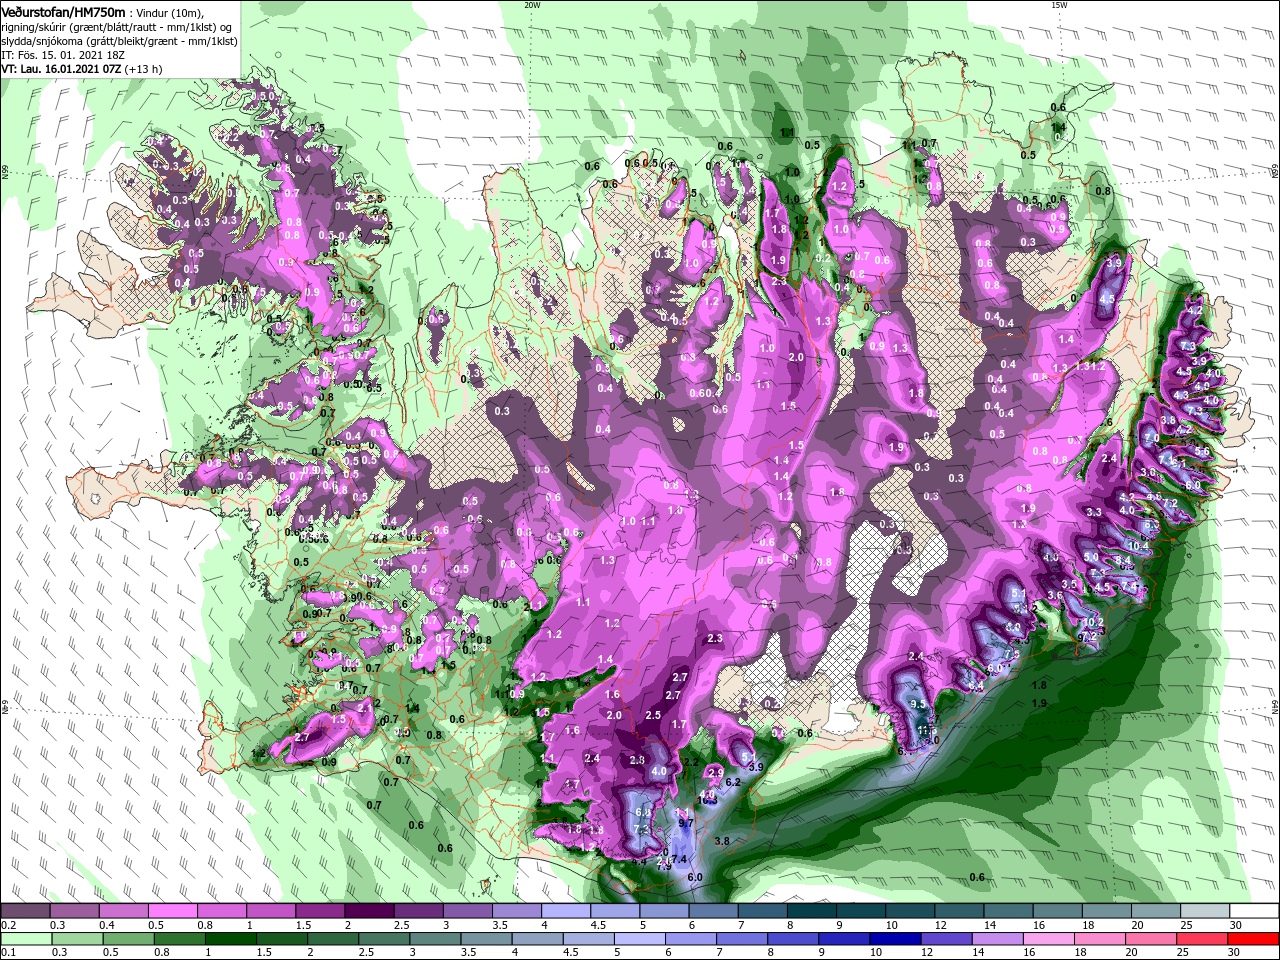
Task: Pick the crimson rain swatch 25 to 30
Action: pos(1204,939)
